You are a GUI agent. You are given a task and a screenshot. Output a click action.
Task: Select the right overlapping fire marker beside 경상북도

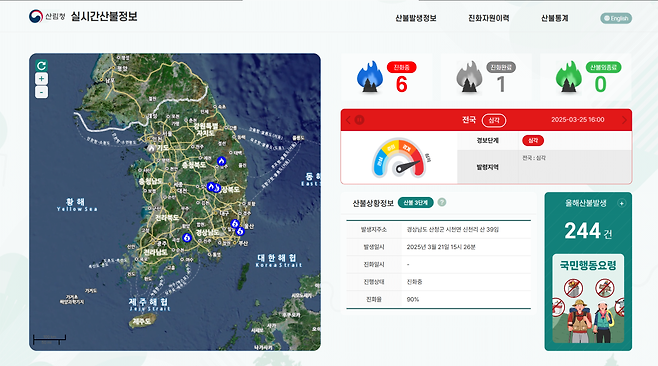(217, 188)
